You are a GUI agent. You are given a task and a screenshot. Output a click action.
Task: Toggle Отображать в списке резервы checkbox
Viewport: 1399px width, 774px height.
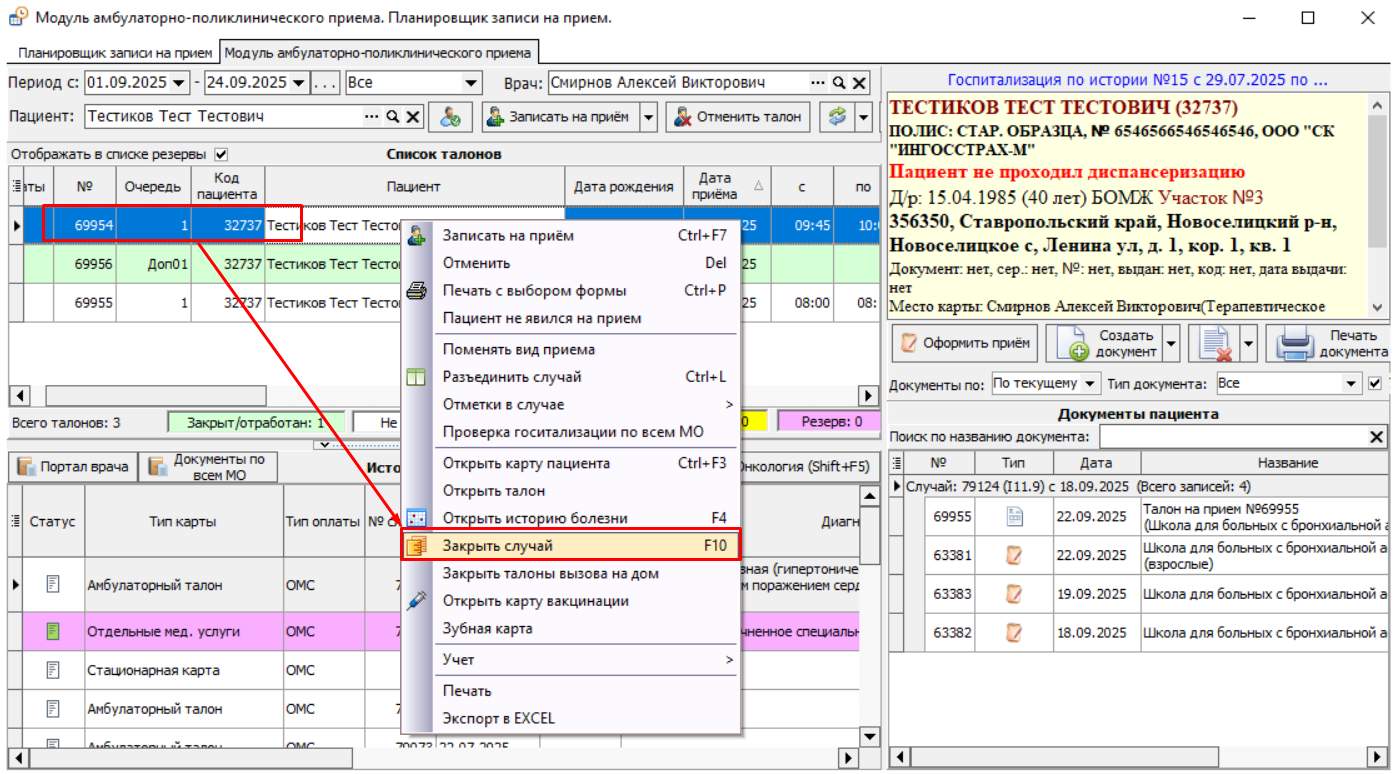[x=221, y=155]
